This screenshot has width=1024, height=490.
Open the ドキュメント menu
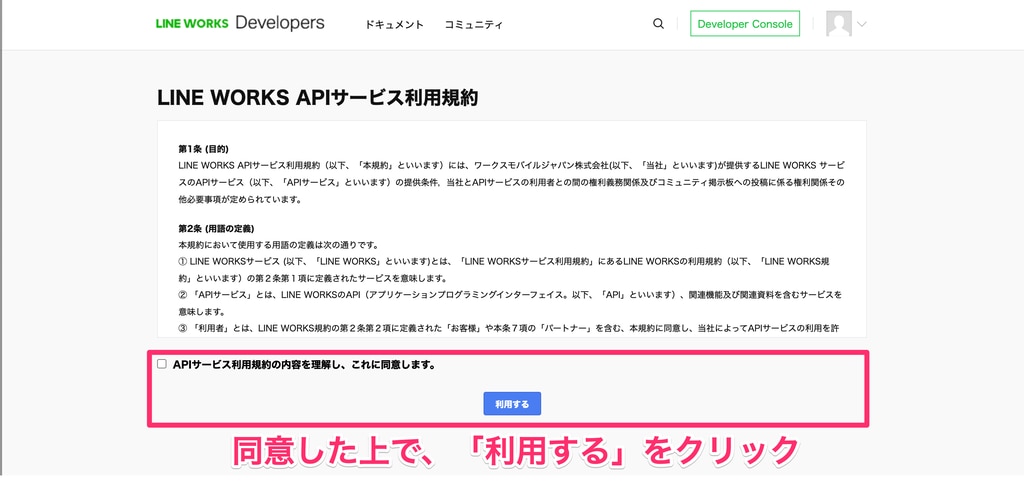pyautogui.click(x=394, y=24)
